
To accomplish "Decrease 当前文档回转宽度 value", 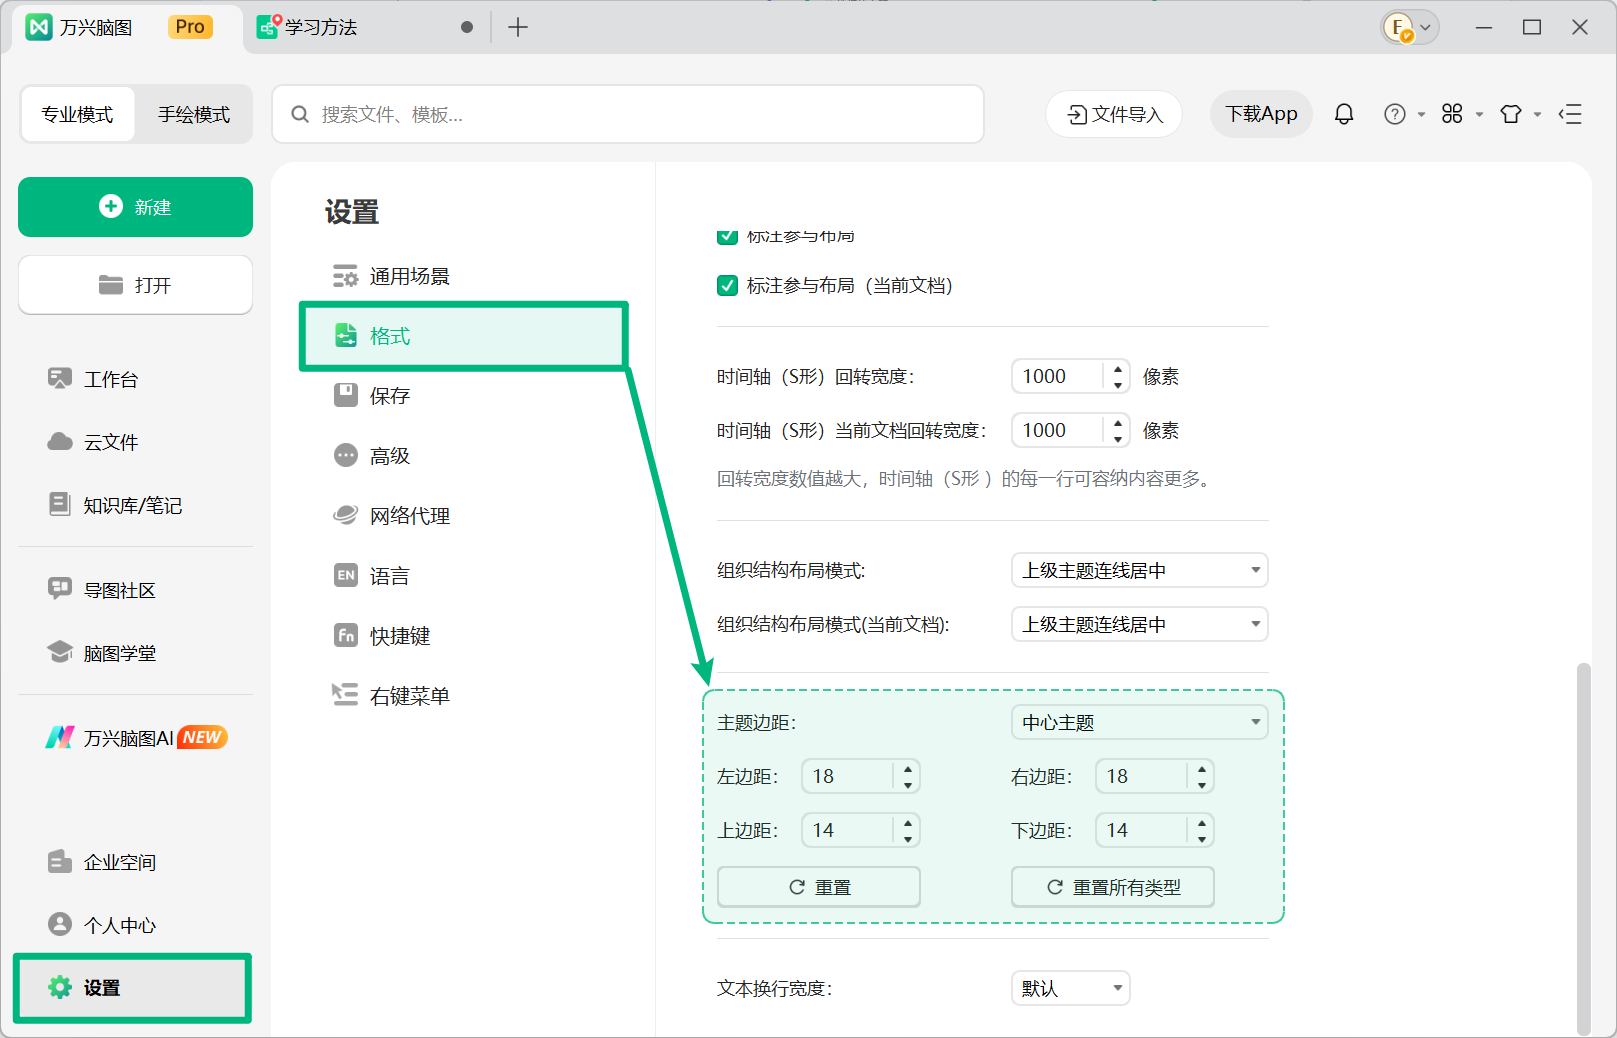I will [x=1118, y=439].
